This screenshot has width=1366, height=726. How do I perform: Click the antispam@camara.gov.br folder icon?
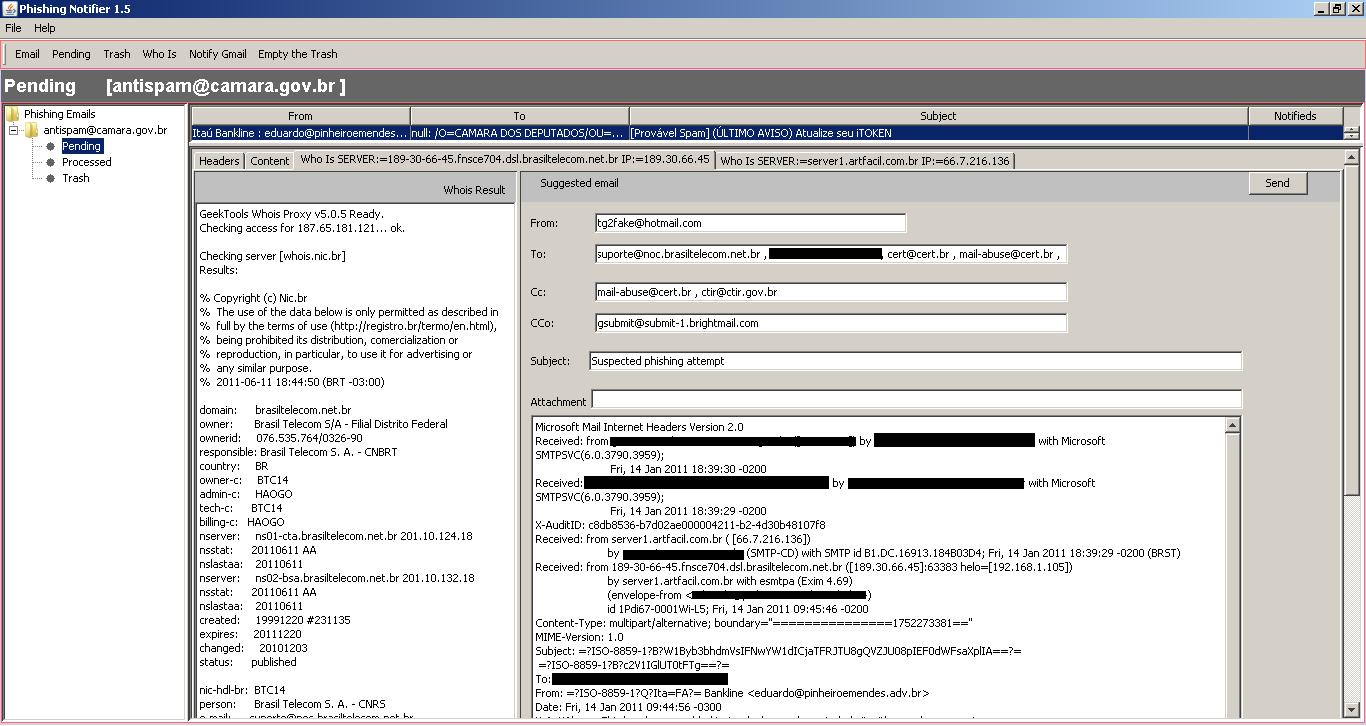pos(32,130)
